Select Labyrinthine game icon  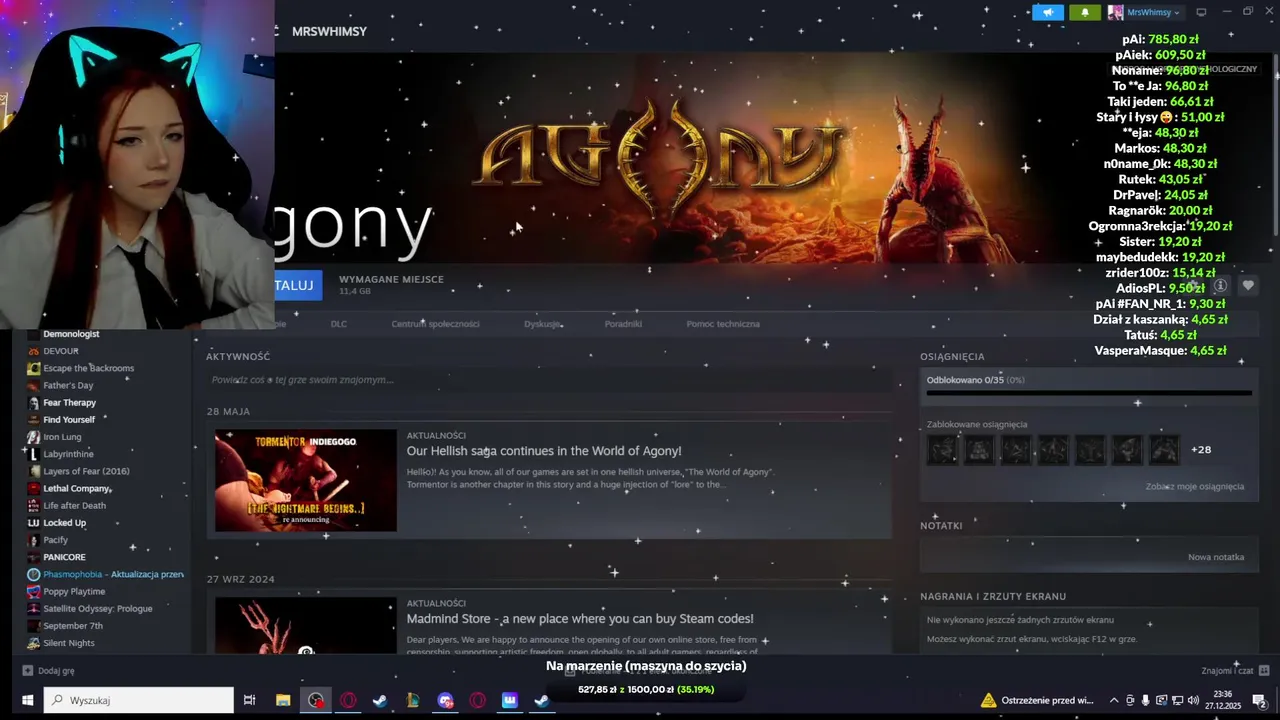(34, 454)
